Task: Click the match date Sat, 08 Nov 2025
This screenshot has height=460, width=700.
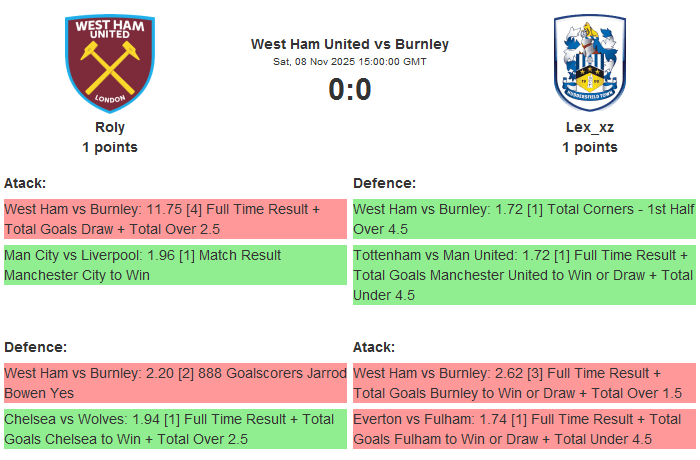Action: 350,62
